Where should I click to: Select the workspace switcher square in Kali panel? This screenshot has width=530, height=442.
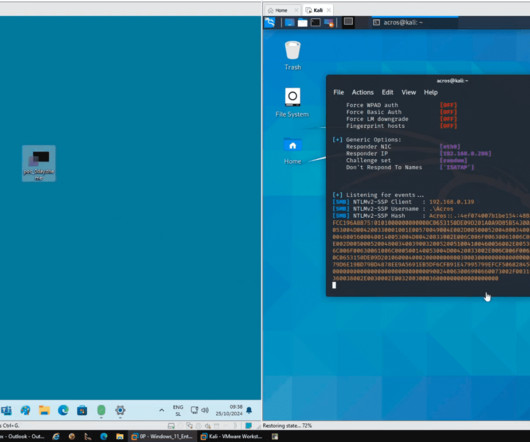tap(348, 22)
